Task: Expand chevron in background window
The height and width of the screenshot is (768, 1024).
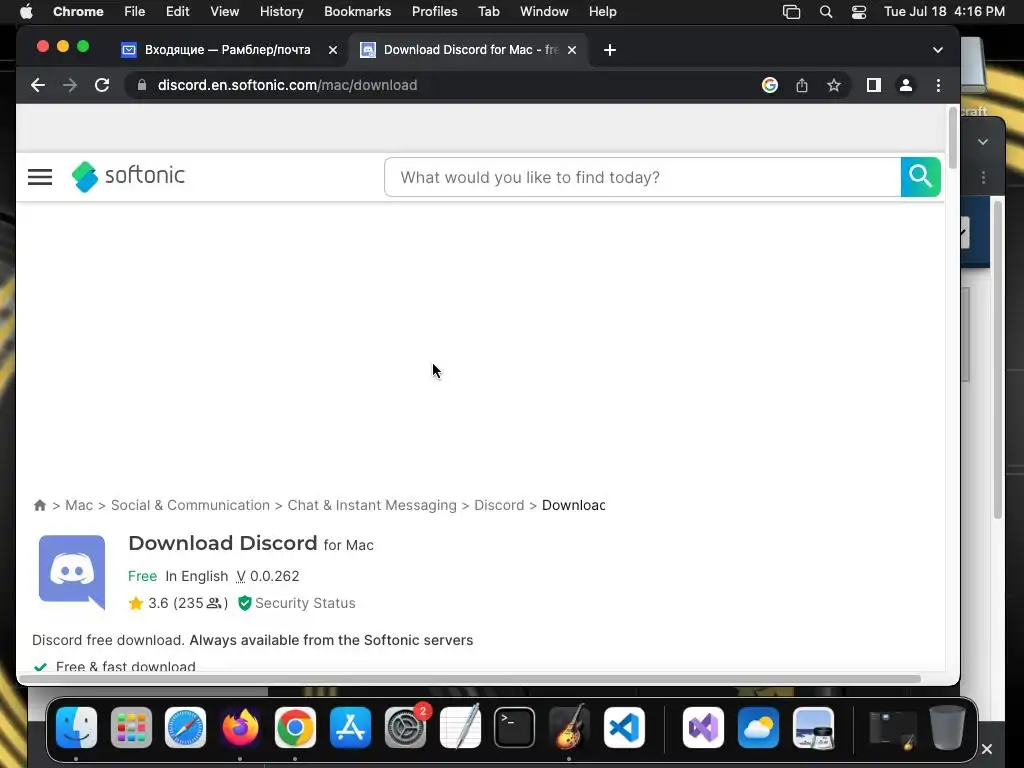Action: [983, 142]
